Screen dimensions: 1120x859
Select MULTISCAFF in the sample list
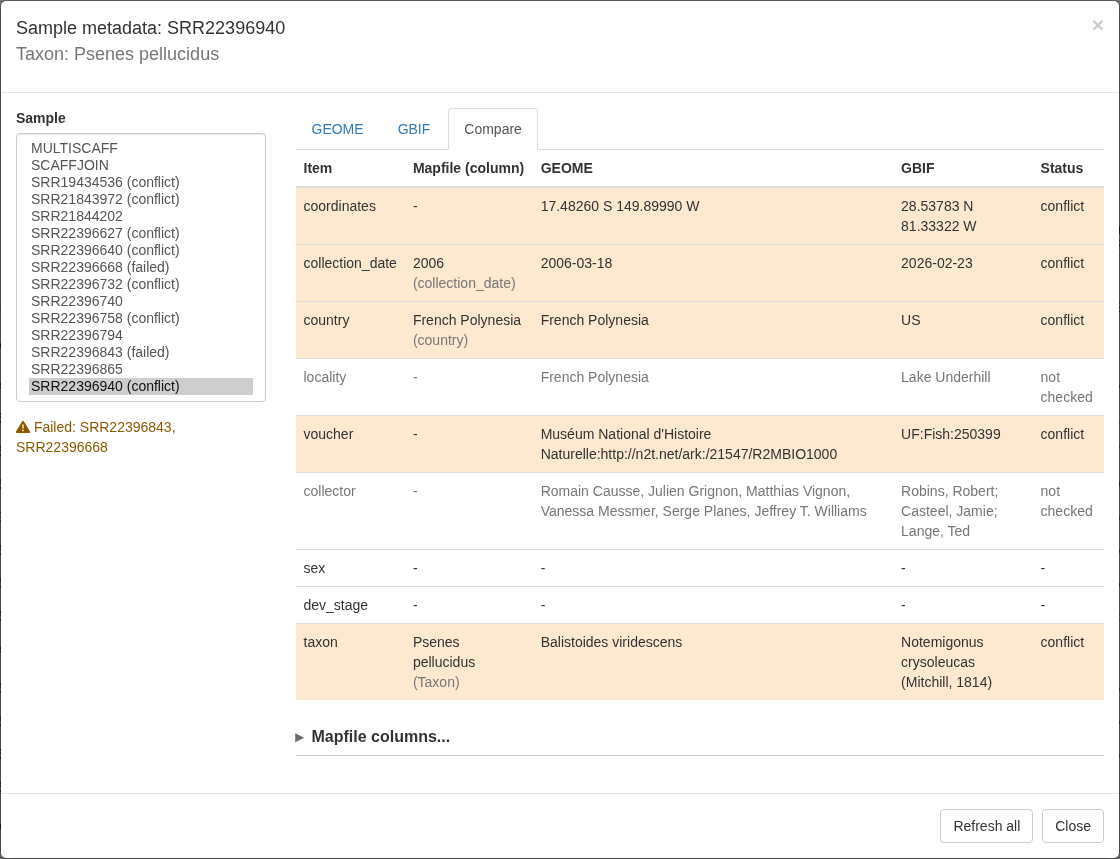click(141, 148)
